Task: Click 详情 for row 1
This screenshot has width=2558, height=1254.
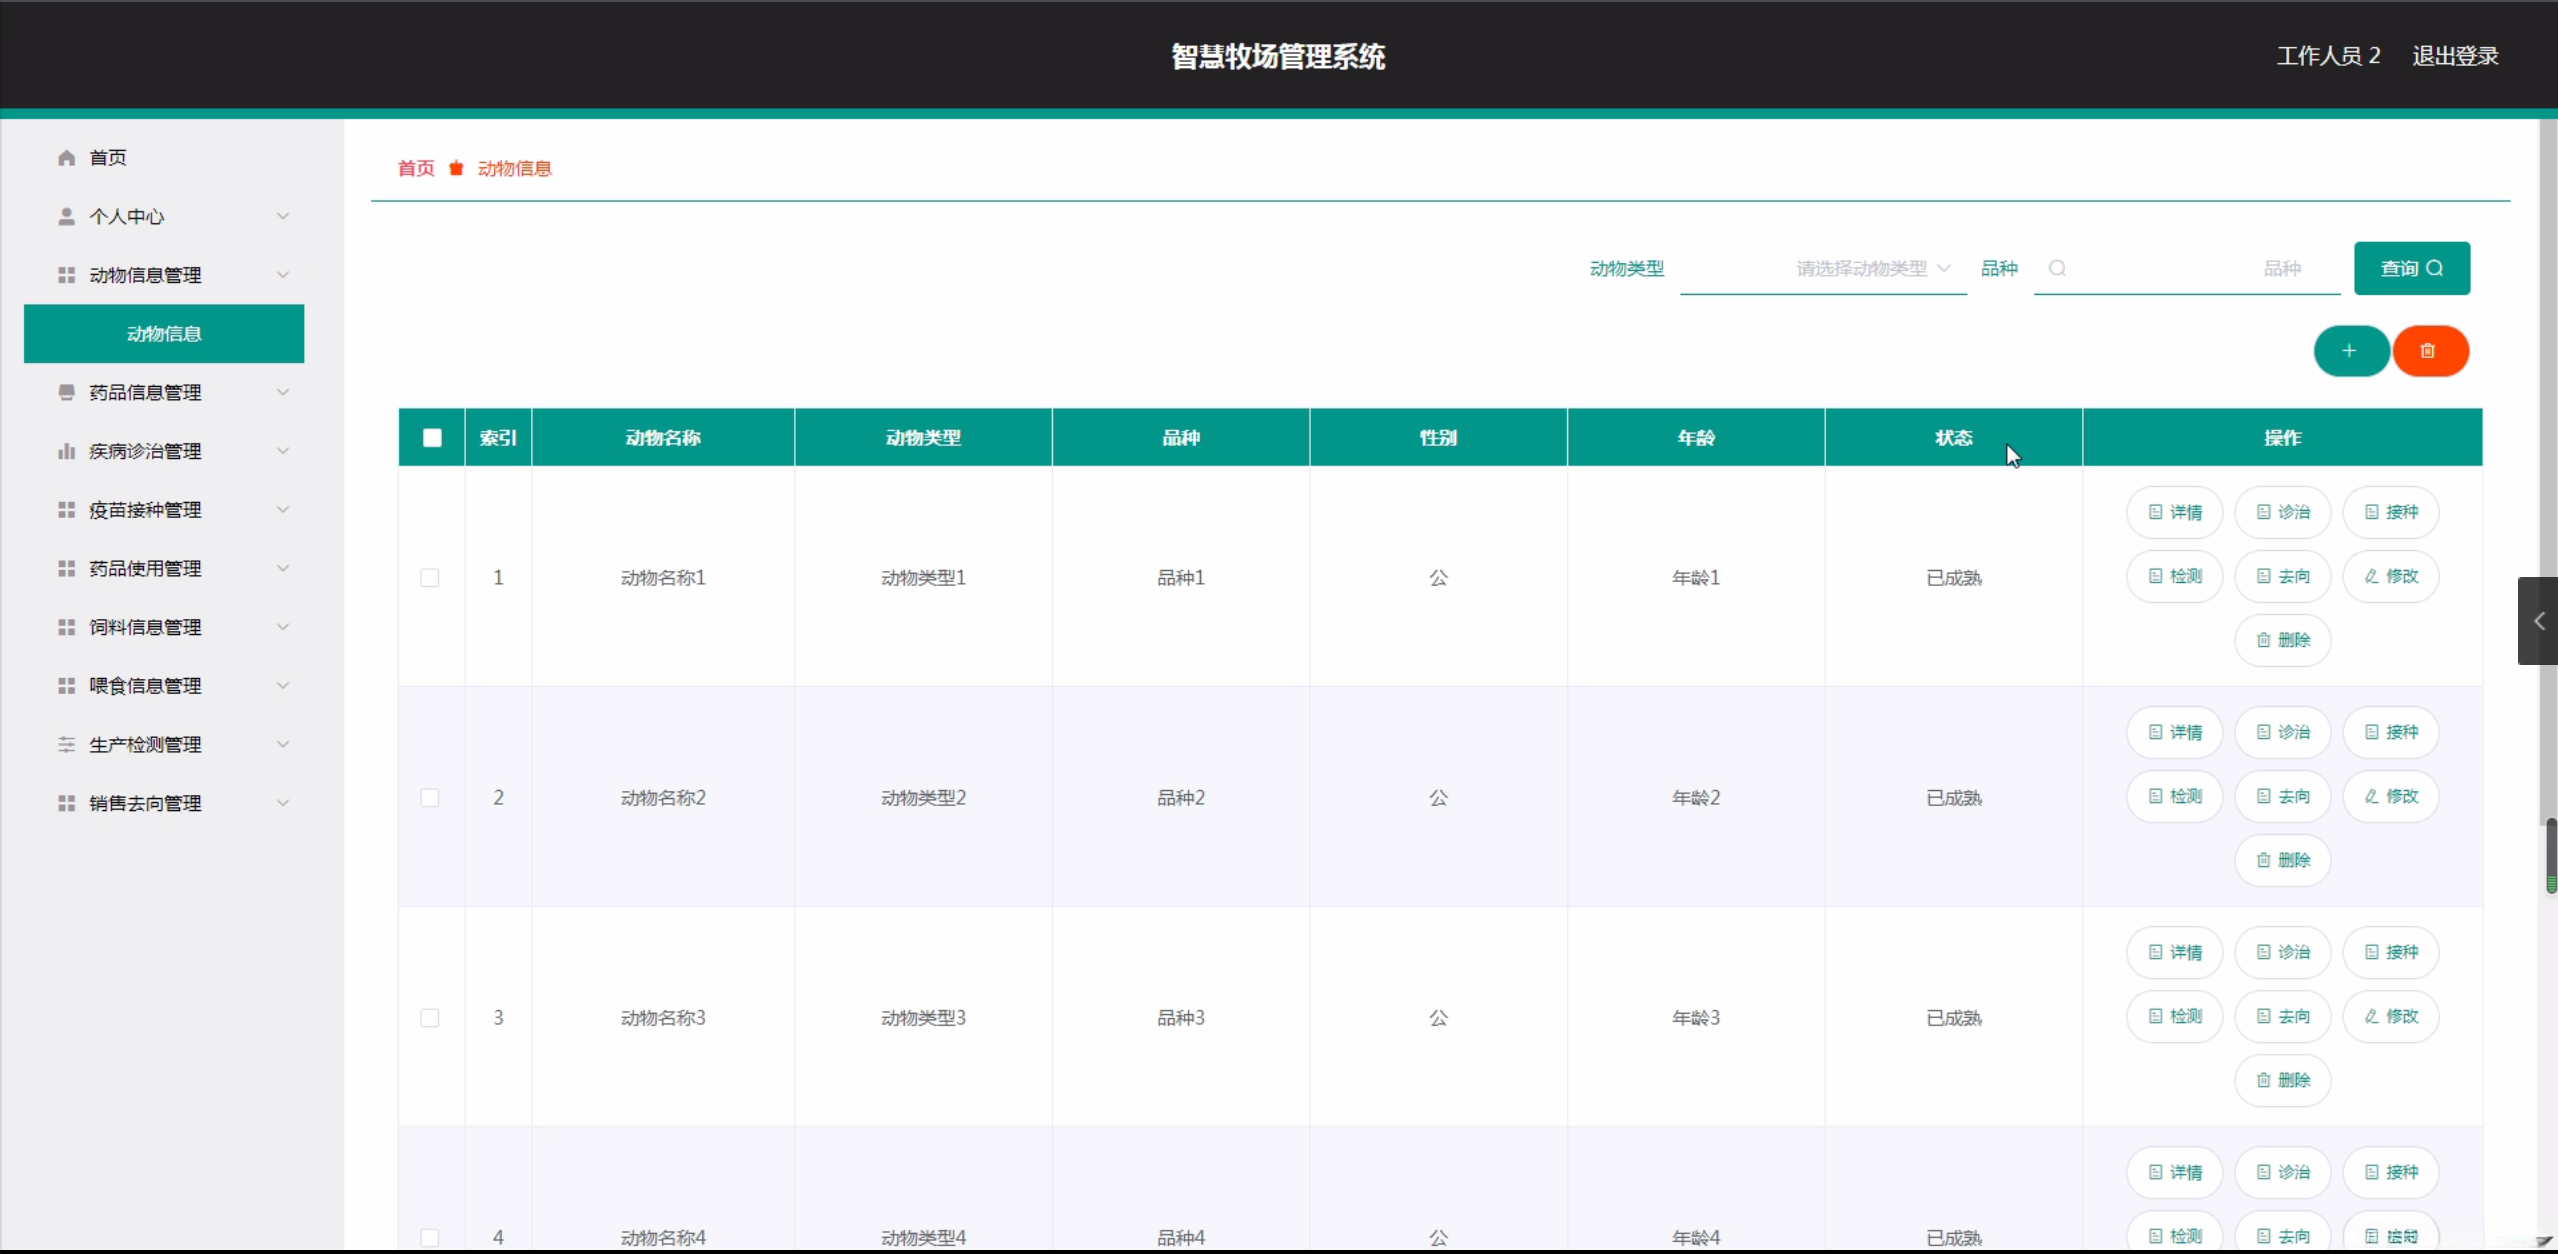Action: click(2175, 512)
